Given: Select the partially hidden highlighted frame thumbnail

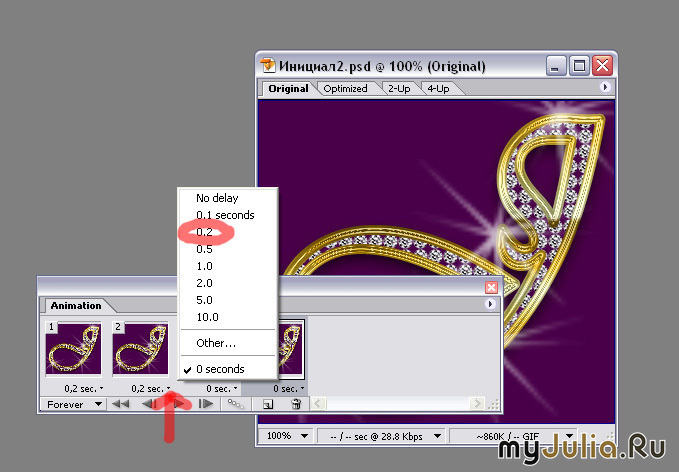Looking at the screenshot, I should pyautogui.click(x=291, y=349).
